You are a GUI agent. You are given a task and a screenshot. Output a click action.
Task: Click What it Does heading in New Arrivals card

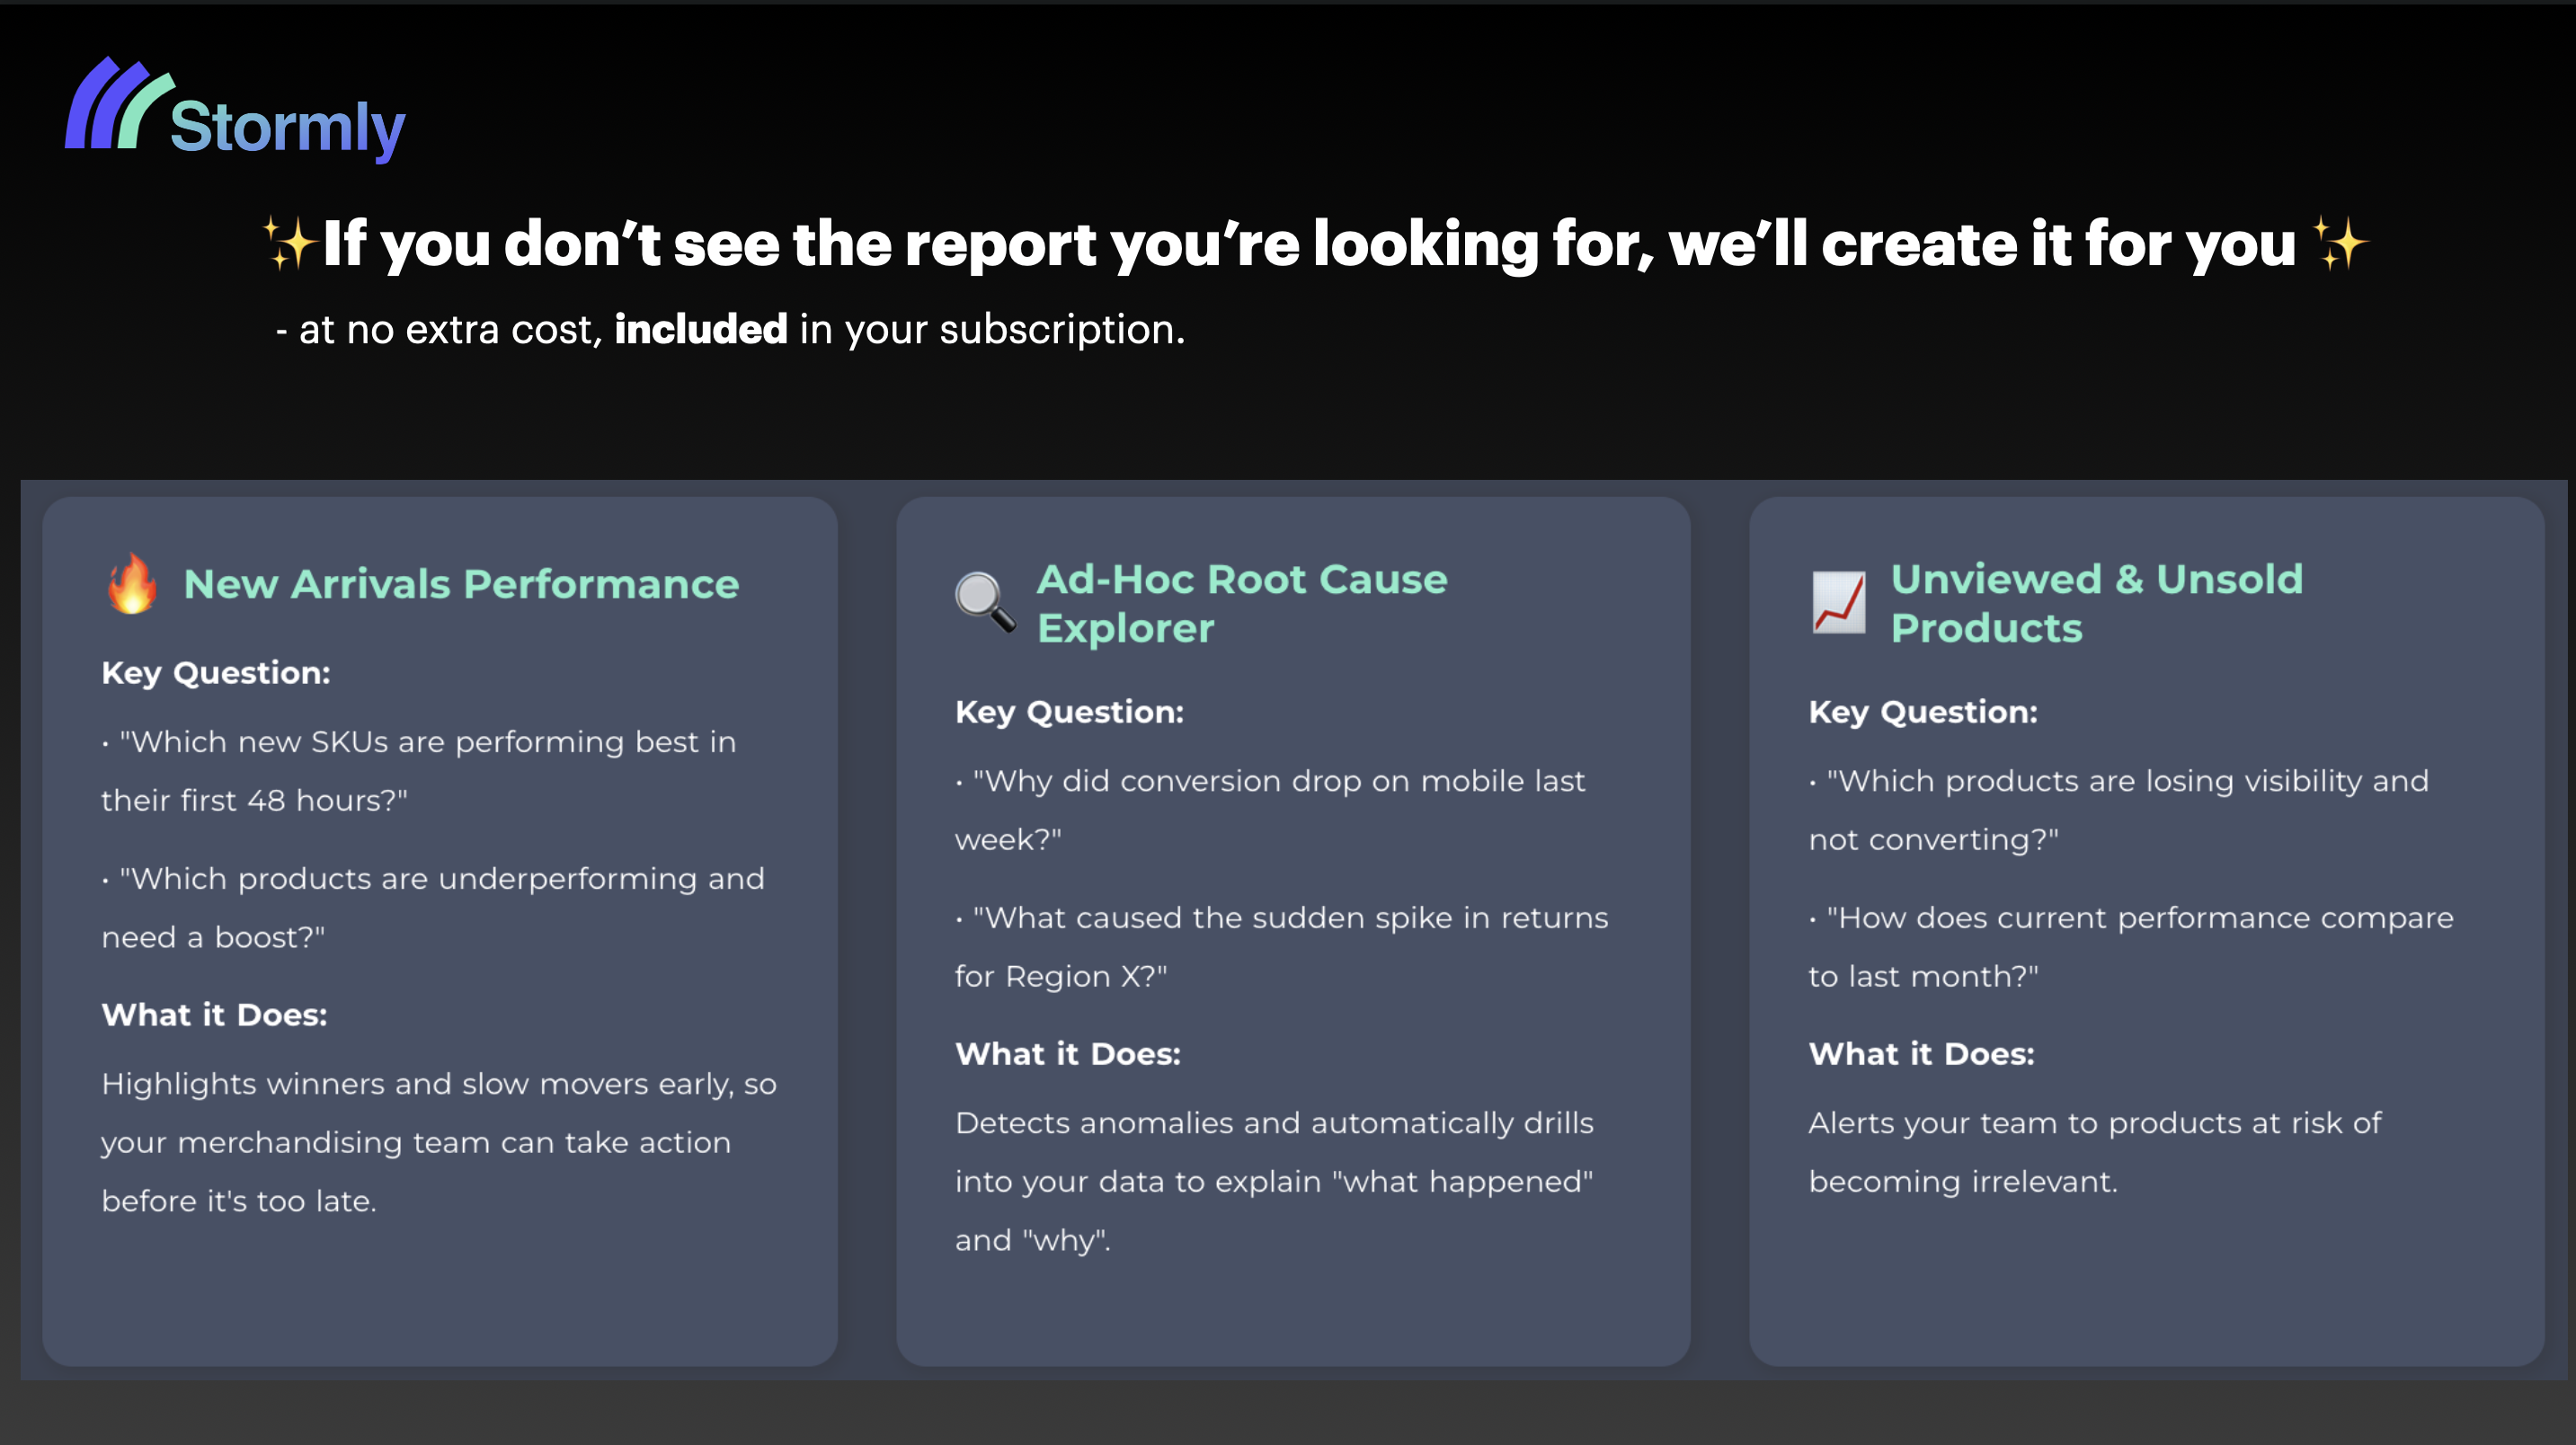pos(214,1015)
